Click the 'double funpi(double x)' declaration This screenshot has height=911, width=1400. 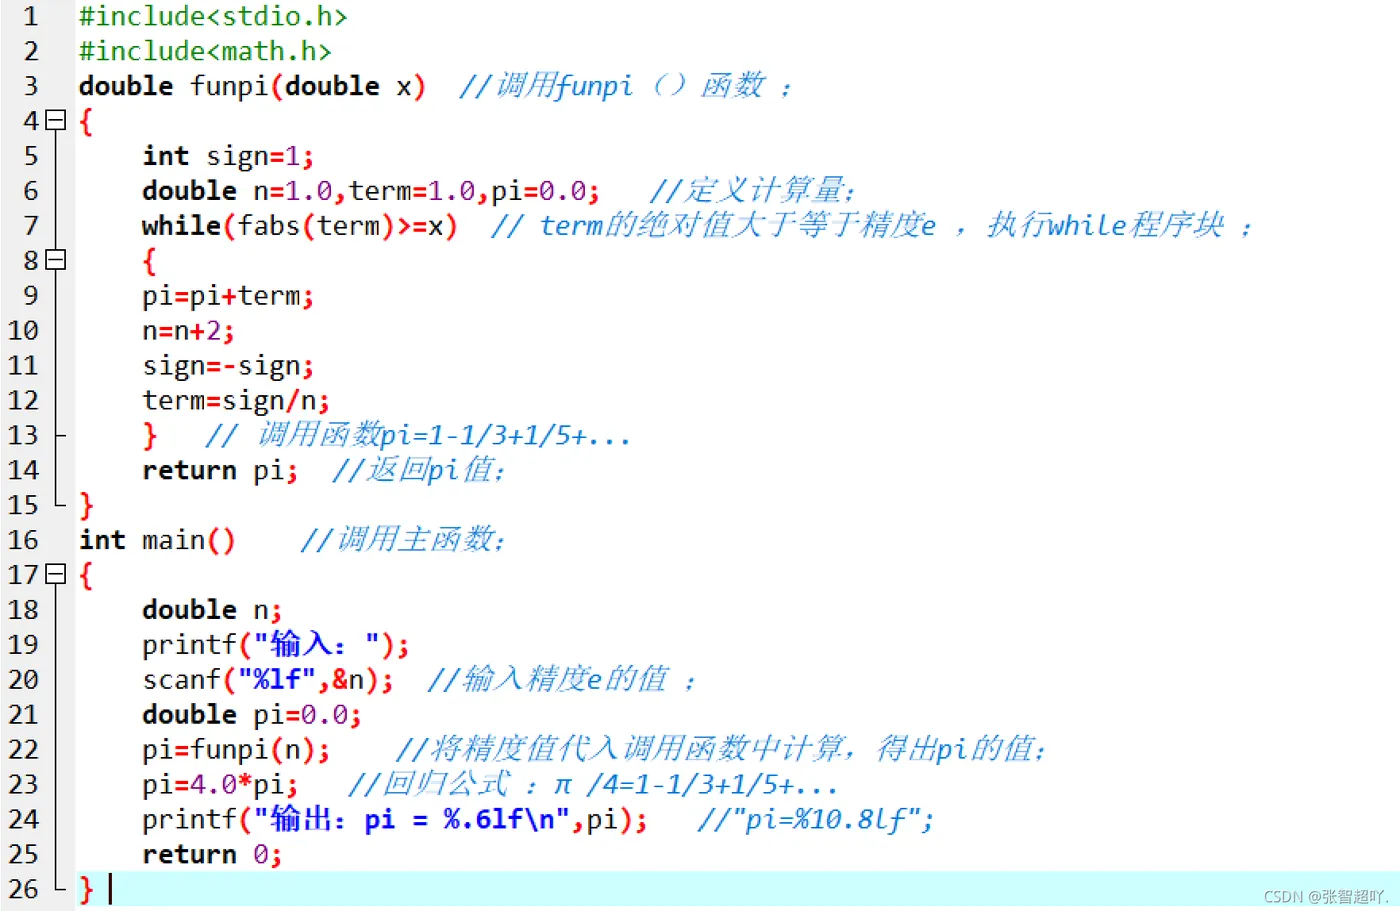(253, 86)
